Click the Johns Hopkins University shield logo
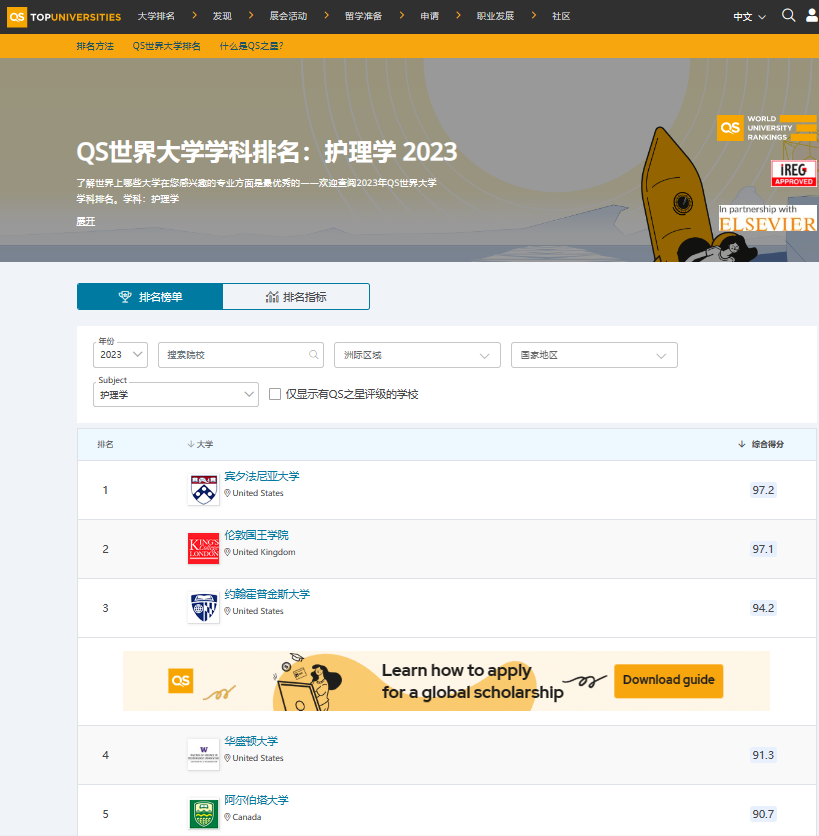Screen dimensions: 819x836 click(203, 608)
